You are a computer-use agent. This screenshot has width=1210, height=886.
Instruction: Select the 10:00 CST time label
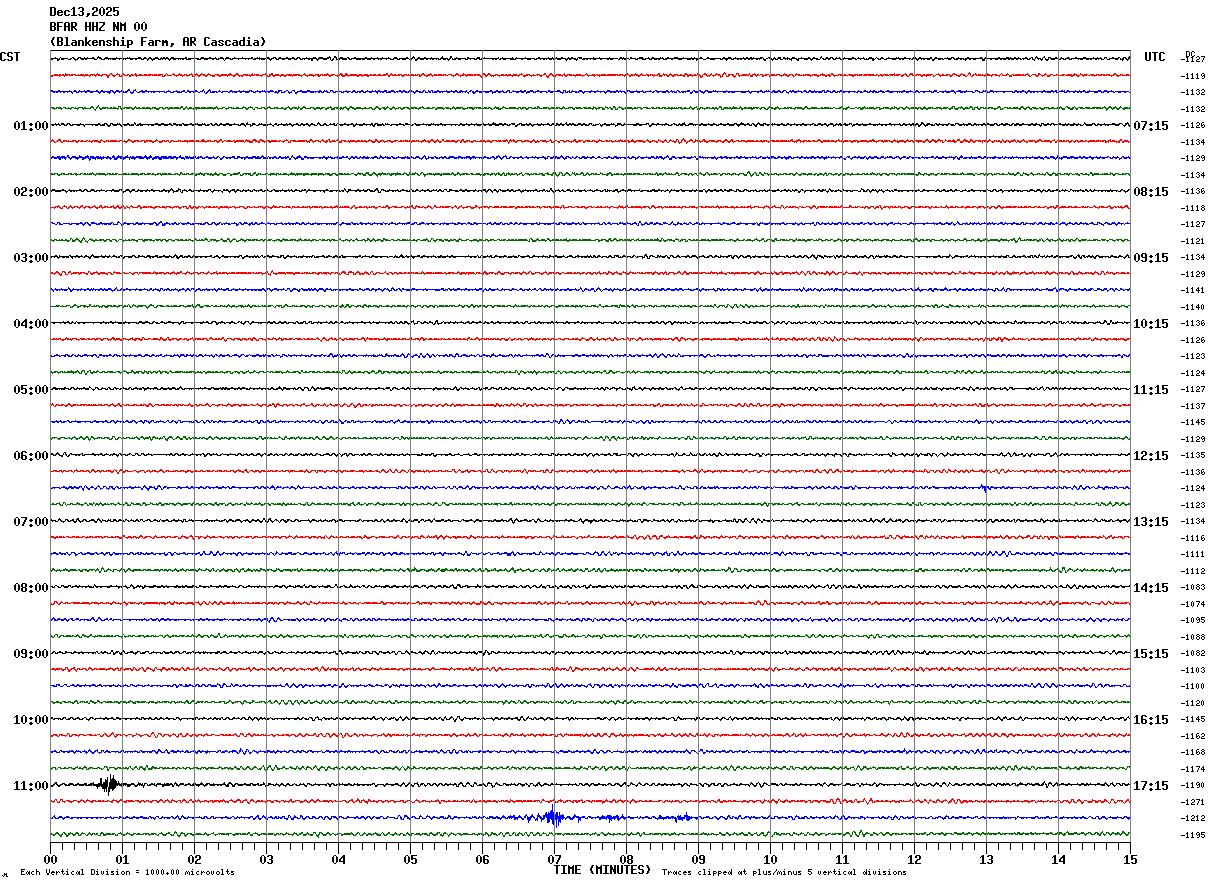[31, 720]
